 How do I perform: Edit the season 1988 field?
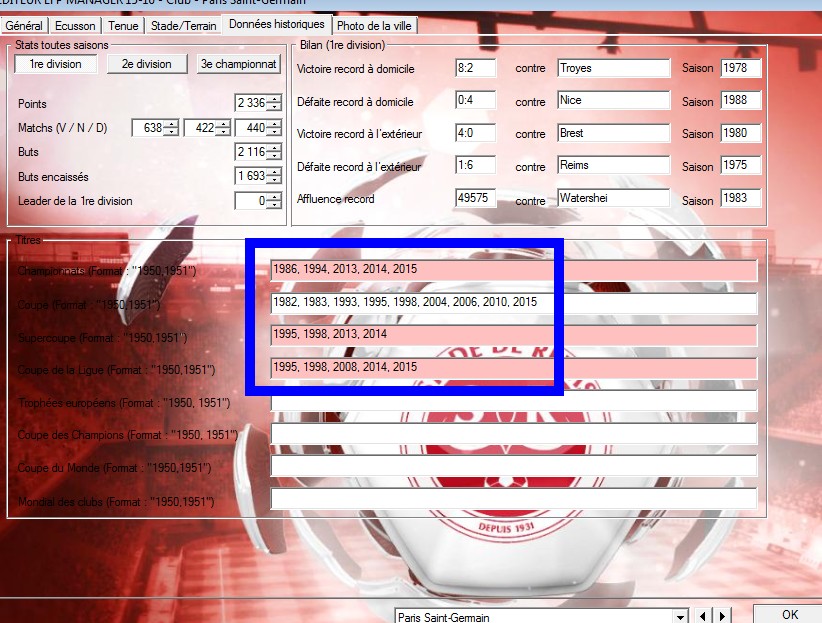741,101
